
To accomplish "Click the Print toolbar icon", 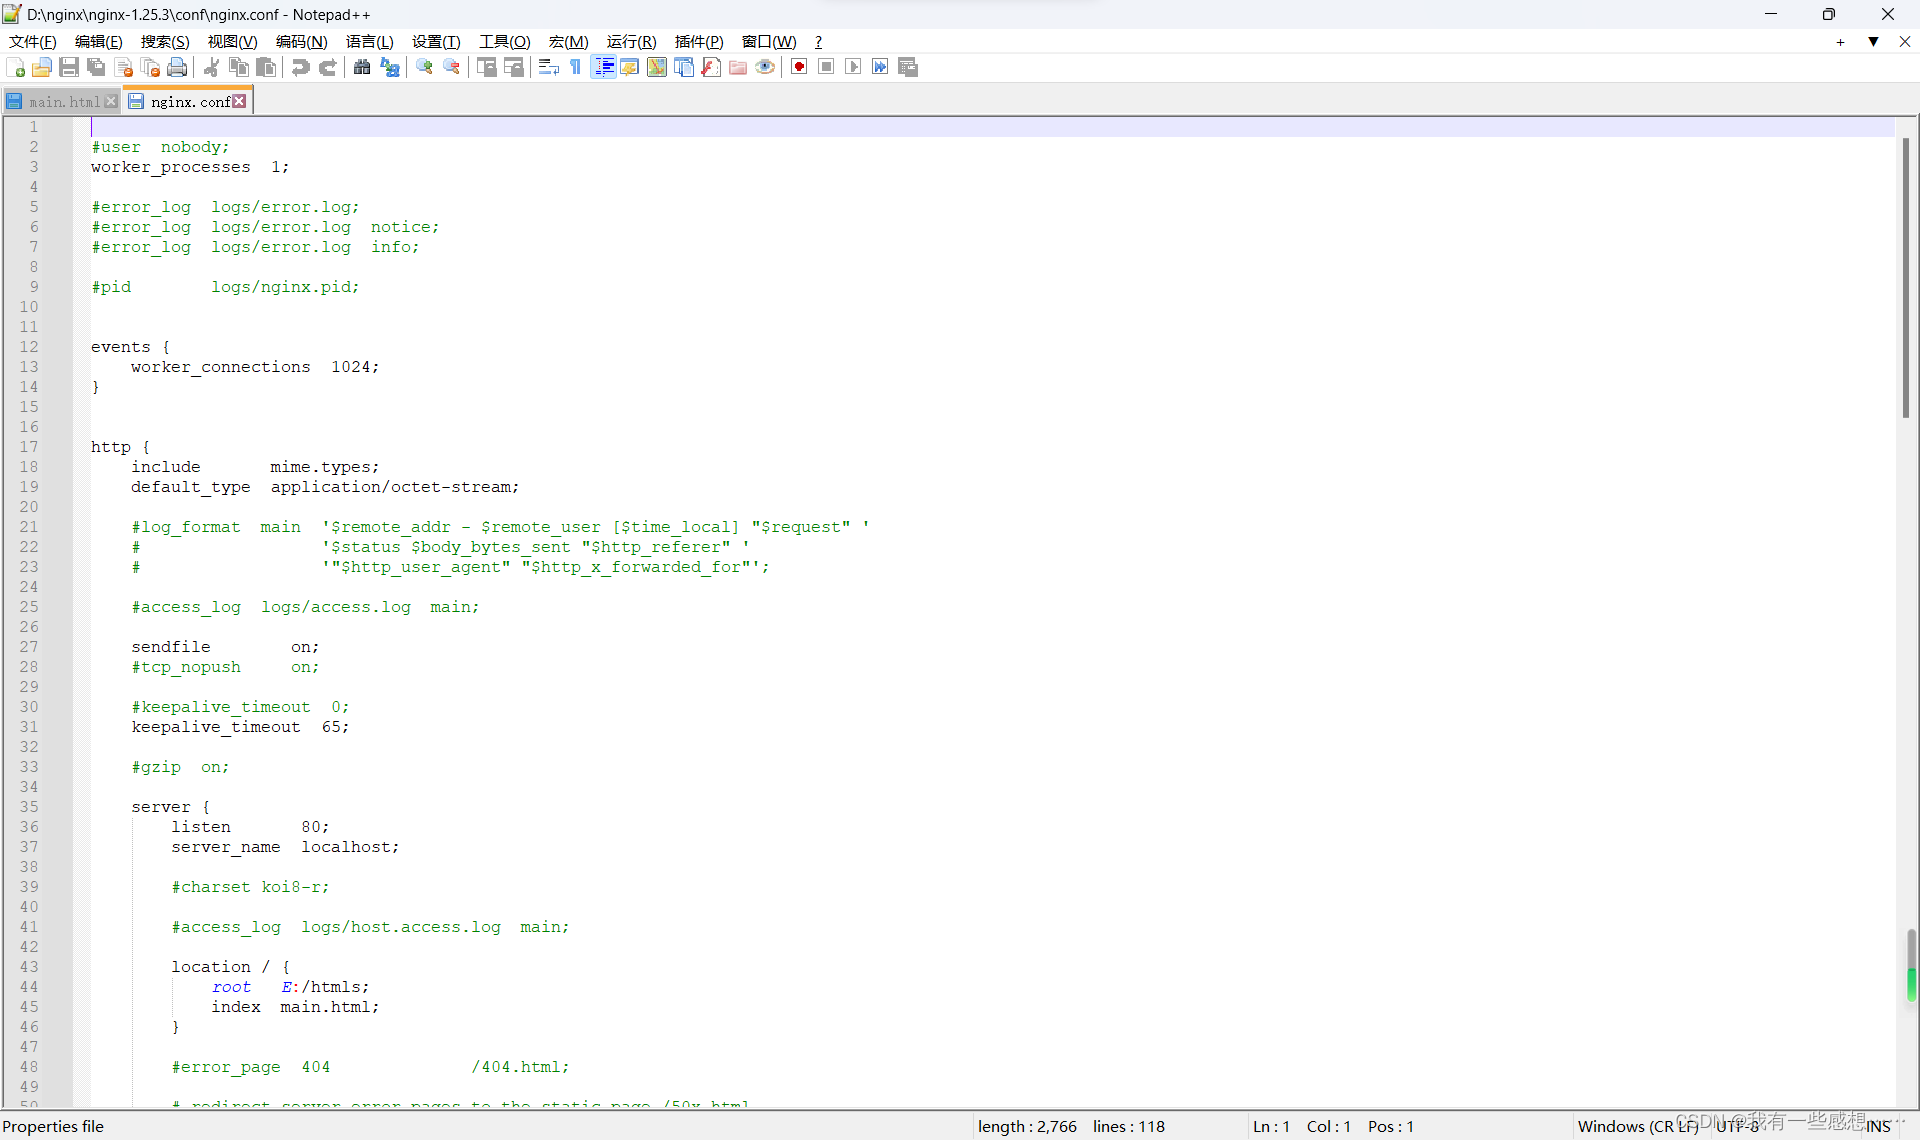I will (178, 67).
